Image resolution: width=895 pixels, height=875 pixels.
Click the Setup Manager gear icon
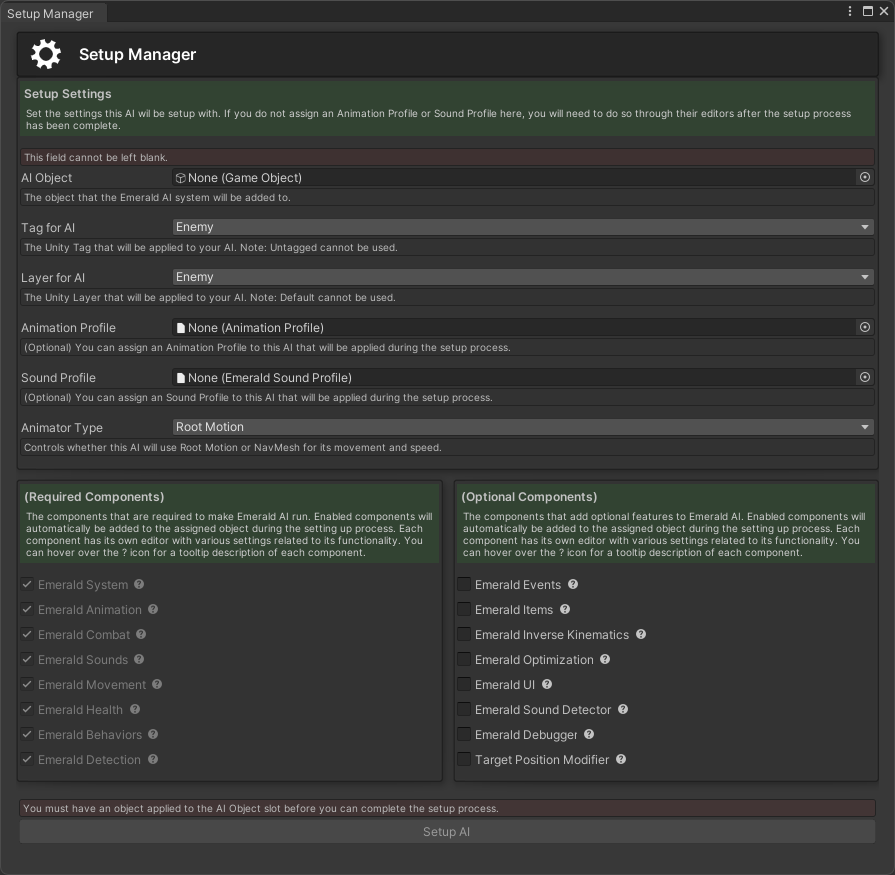(x=44, y=54)
